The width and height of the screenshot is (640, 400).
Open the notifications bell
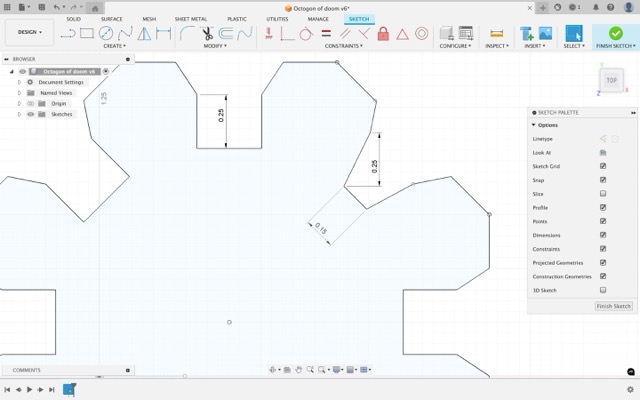[596, 7]
